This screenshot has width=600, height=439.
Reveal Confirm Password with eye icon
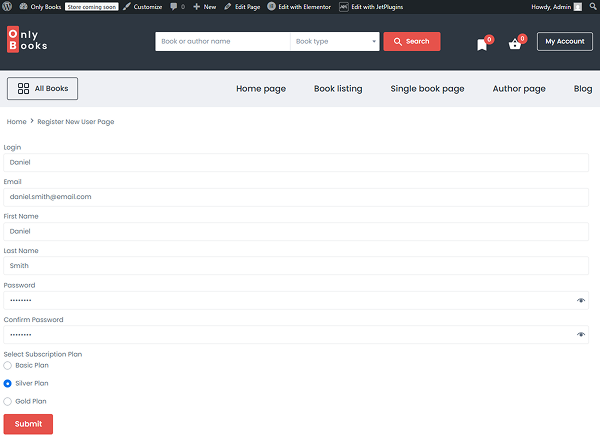[580, 335]
